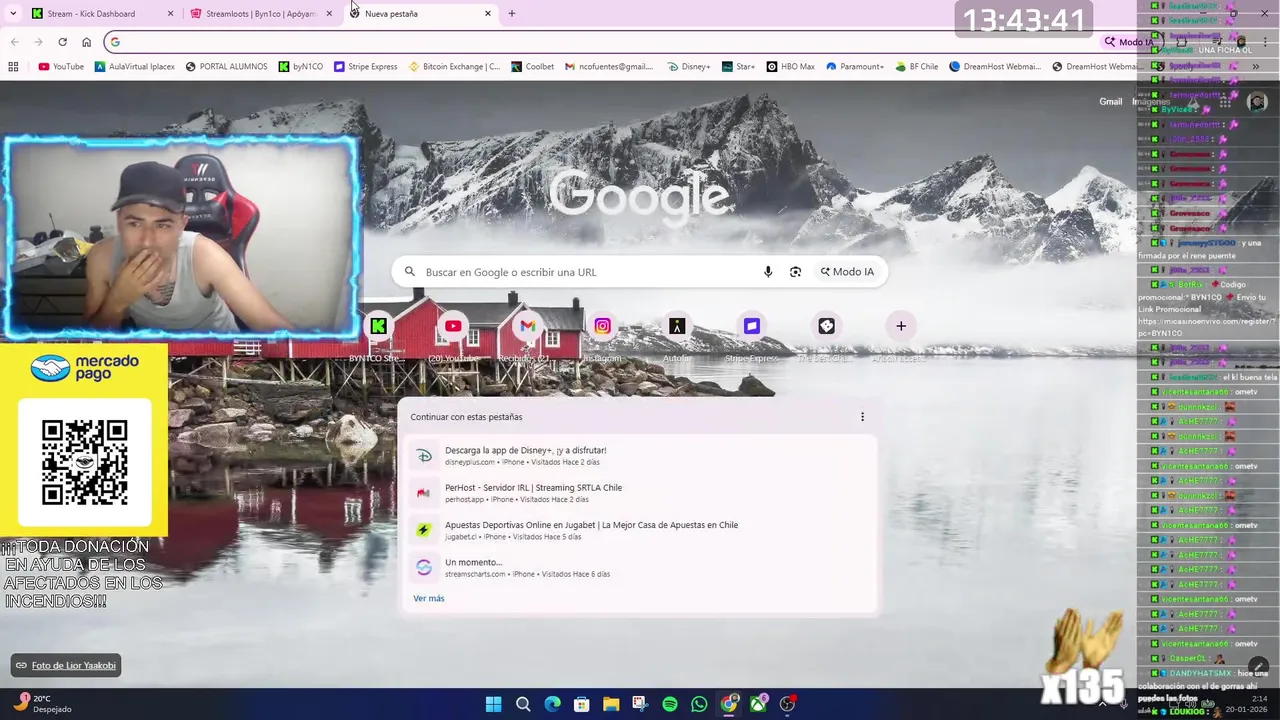Open ncofuentes@gmail bookmark
Screen dimensions: 1280x720
pyautogui.click(x=609, y=67)
